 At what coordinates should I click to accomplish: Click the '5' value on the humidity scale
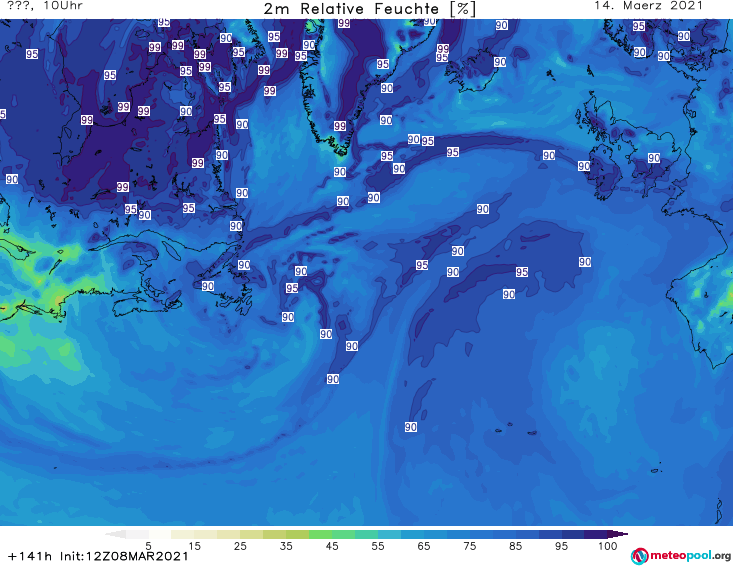point(148,546)
